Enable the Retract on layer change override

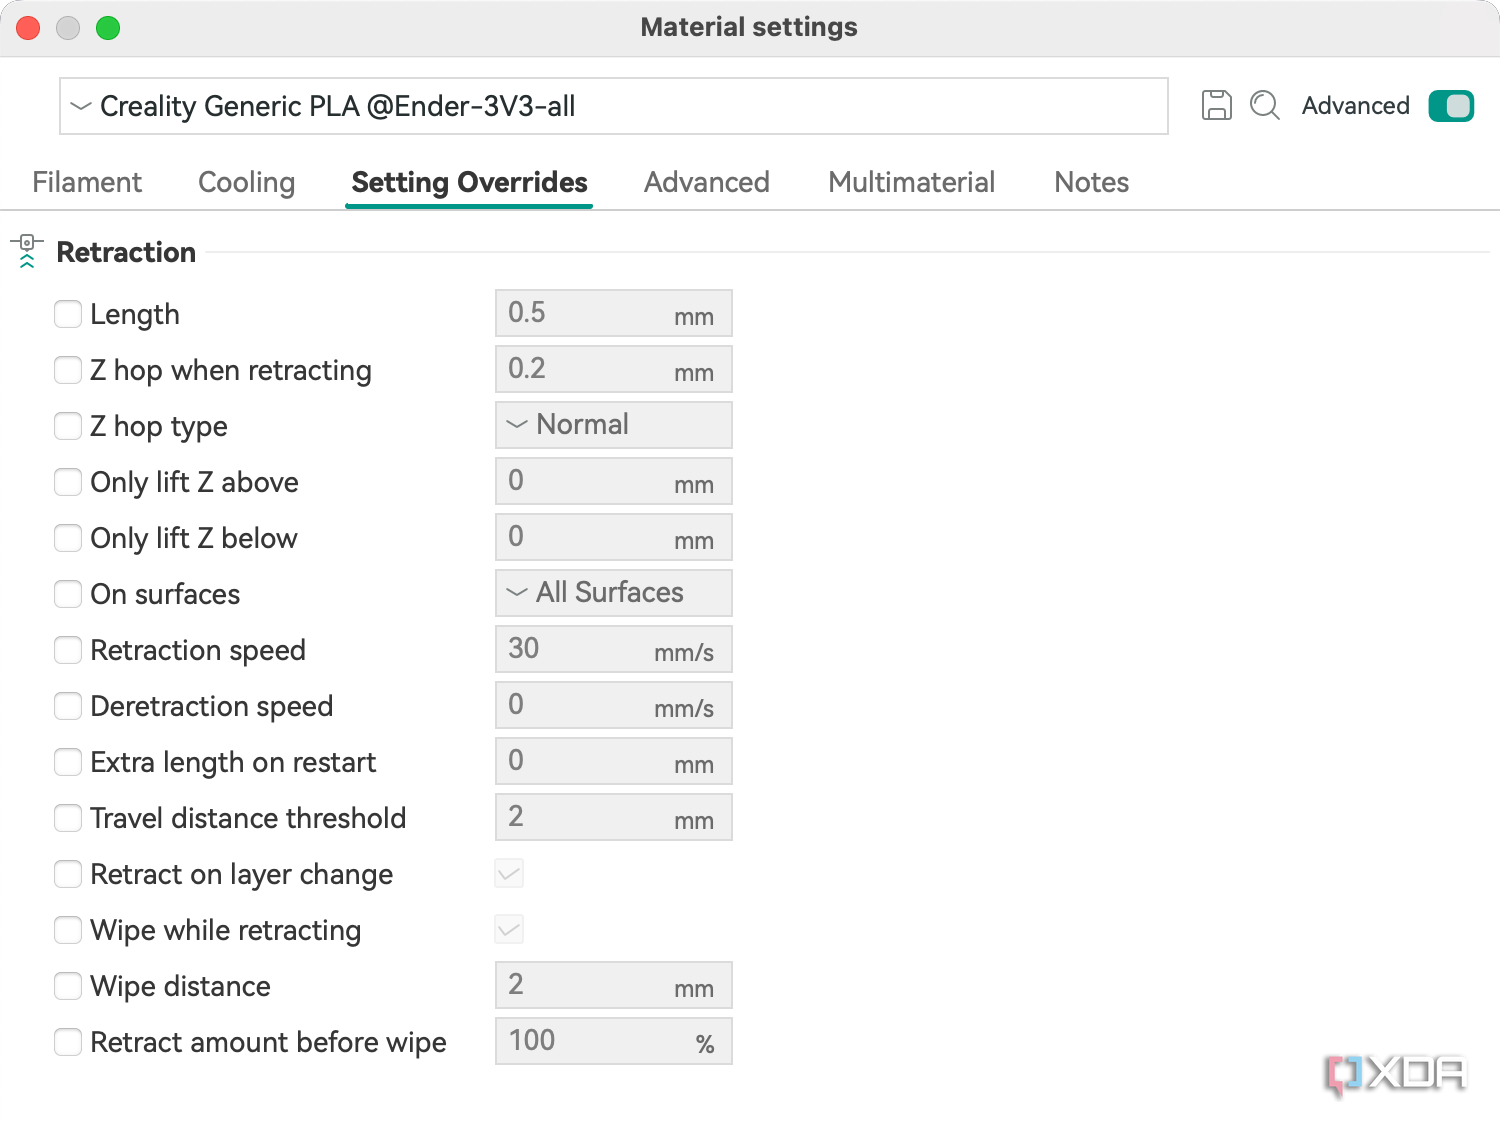pos(68,874)
